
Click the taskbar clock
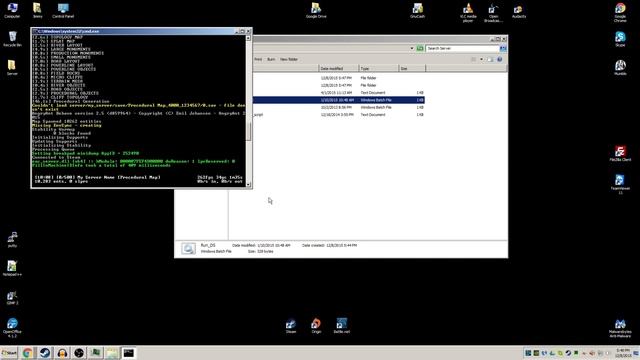[622, 353]
